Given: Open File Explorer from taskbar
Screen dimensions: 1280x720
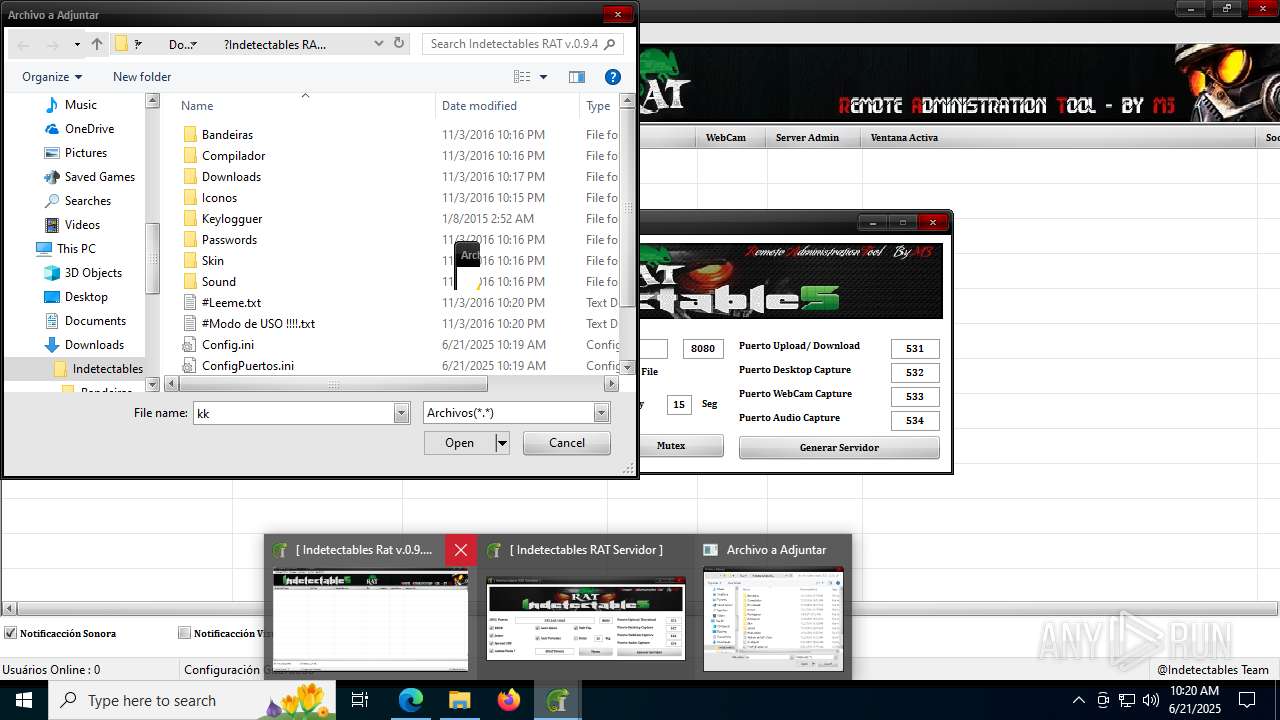Looking at the screenshot, I should click(x=460, y=700).
